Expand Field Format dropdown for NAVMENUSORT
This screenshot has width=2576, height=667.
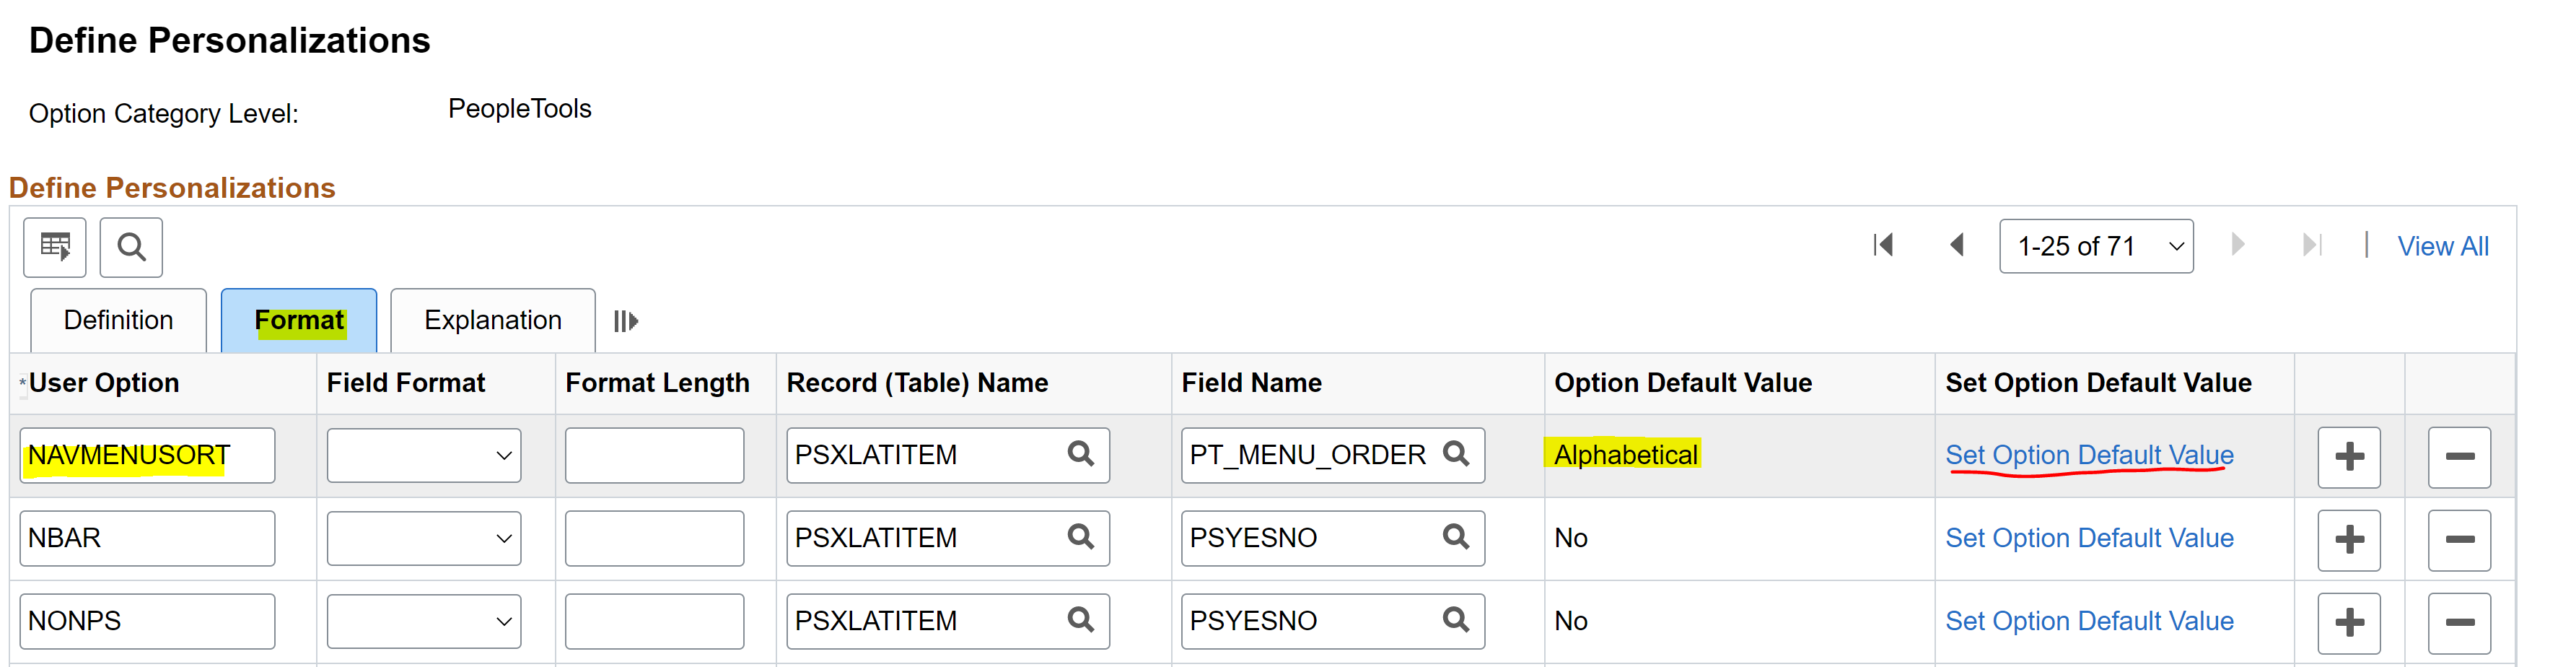coord(424,456)
